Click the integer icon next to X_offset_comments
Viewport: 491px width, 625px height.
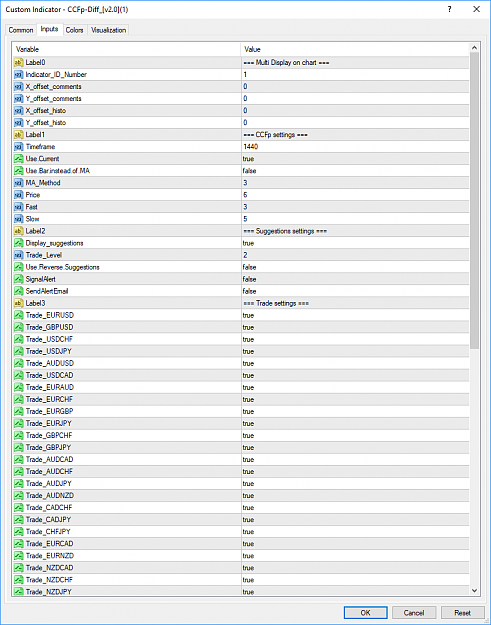click(19, 86)
